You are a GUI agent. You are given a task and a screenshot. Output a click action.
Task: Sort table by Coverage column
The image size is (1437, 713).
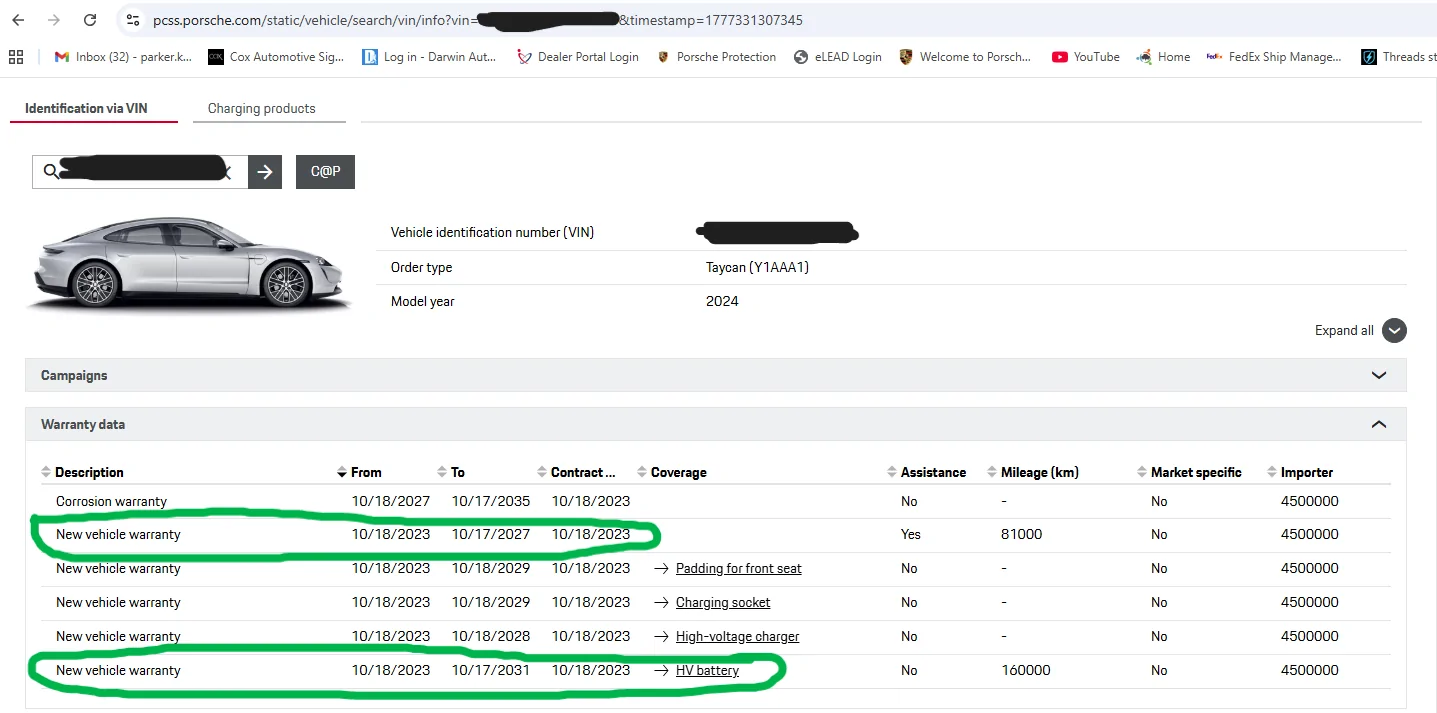[x=672, y=472]
